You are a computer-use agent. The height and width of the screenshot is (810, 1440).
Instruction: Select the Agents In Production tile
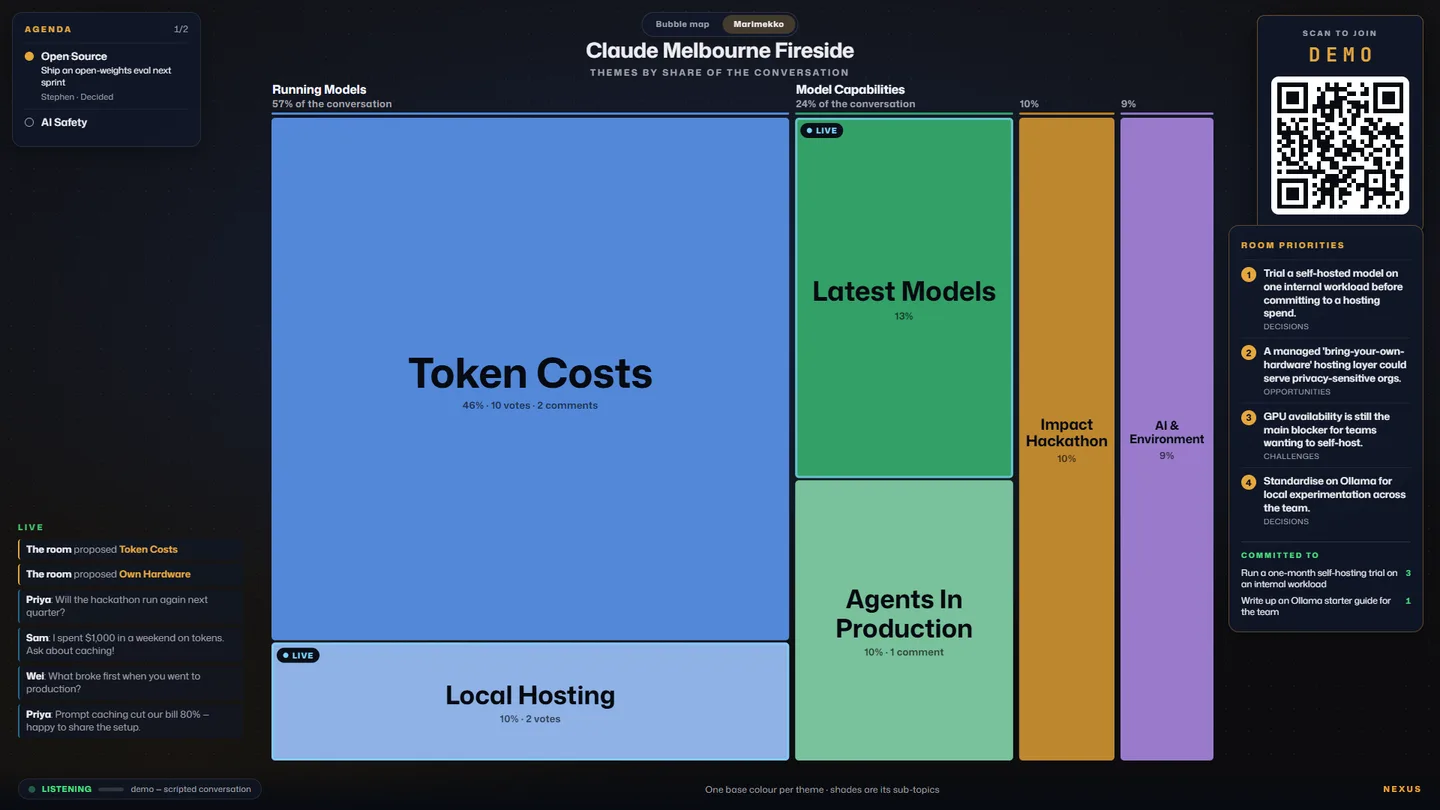[904, 620]
